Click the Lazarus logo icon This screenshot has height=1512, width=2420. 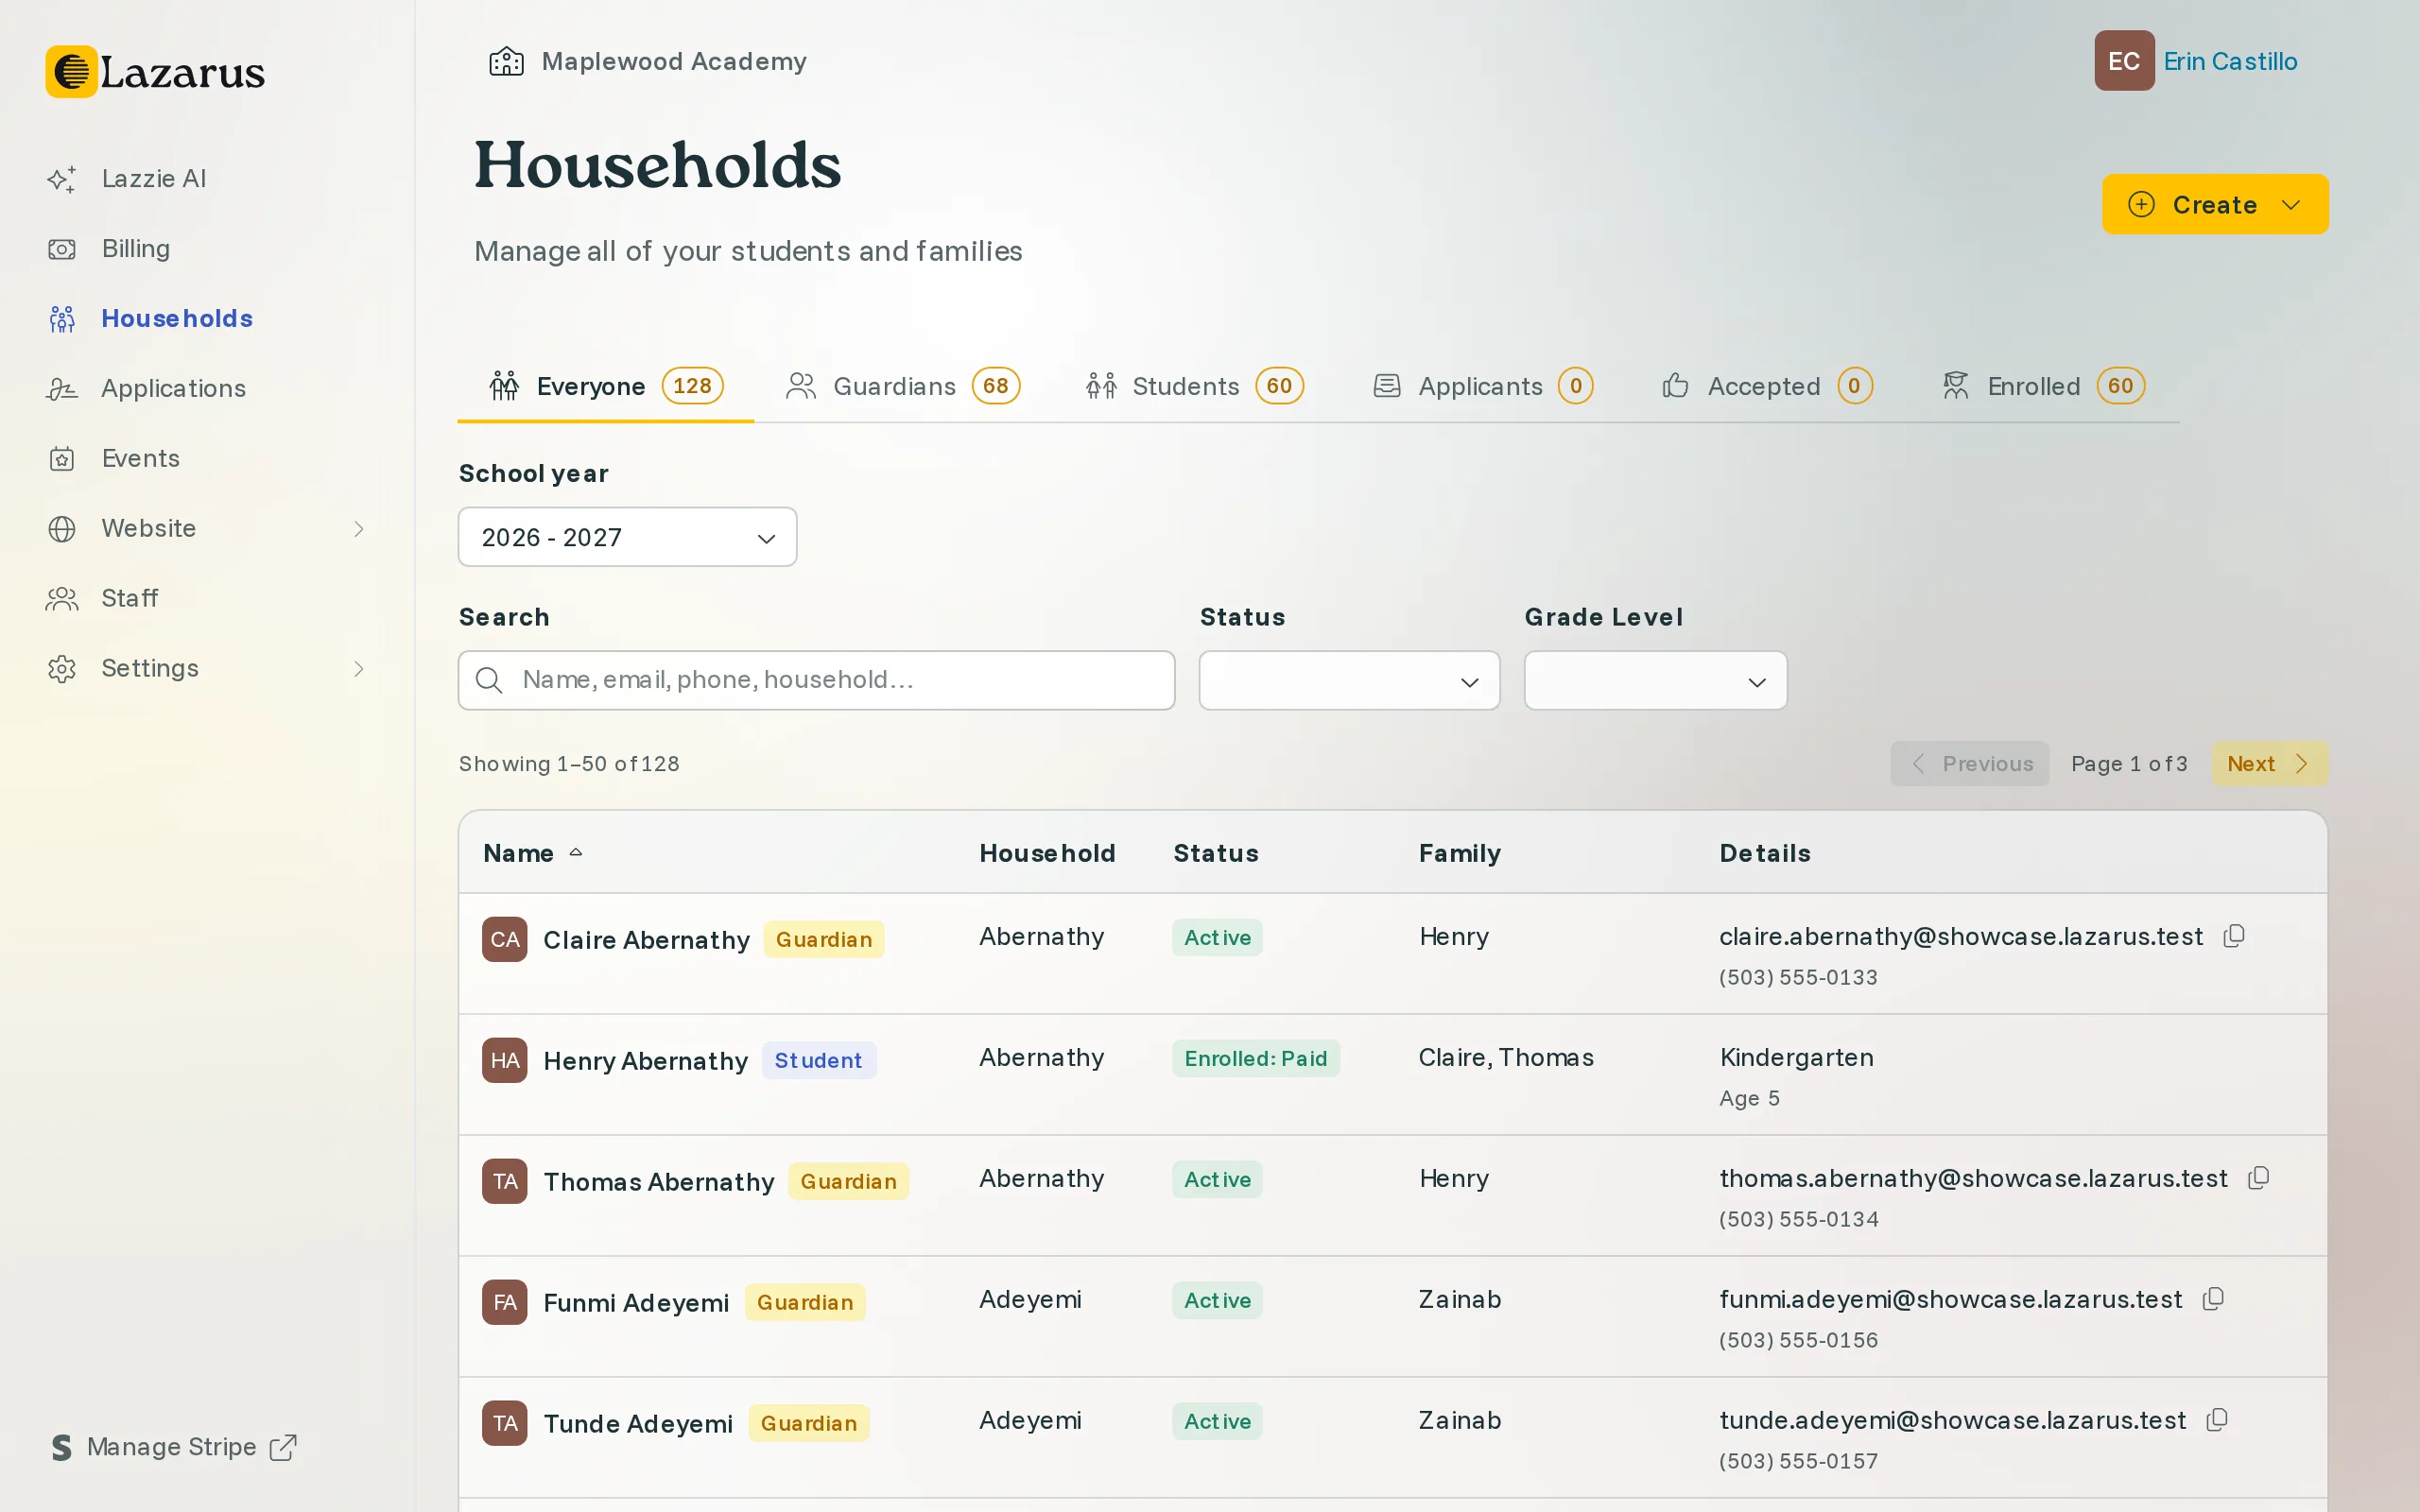click(71, 72)
